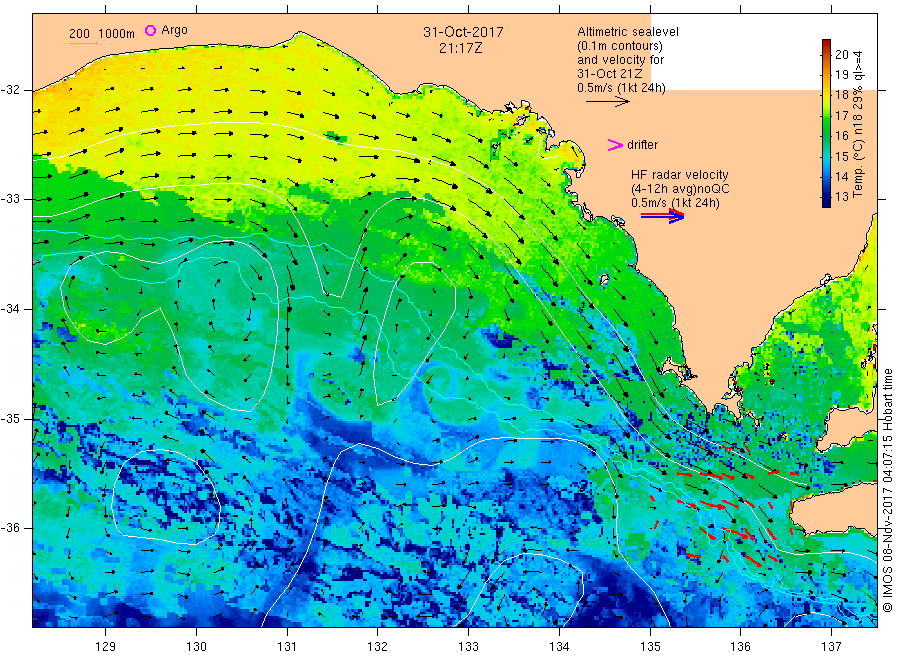
Task: Click the '(4-12h avg)noQC' legend text
Action: 680,189
